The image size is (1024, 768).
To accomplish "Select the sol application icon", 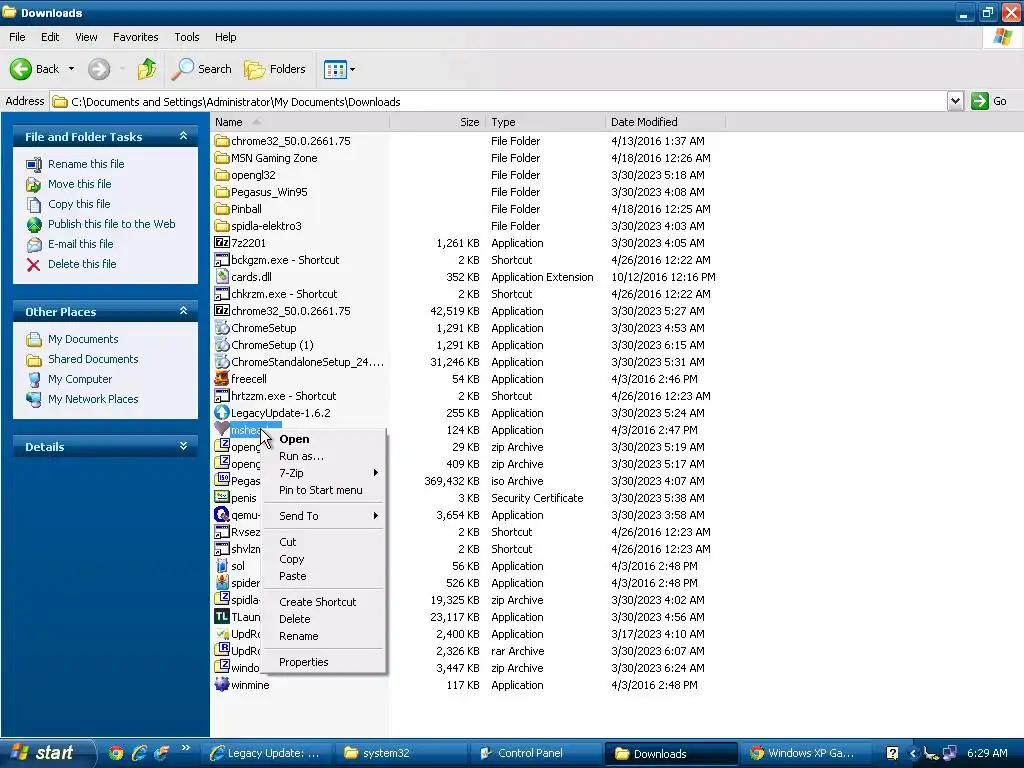I will (222, 565).
